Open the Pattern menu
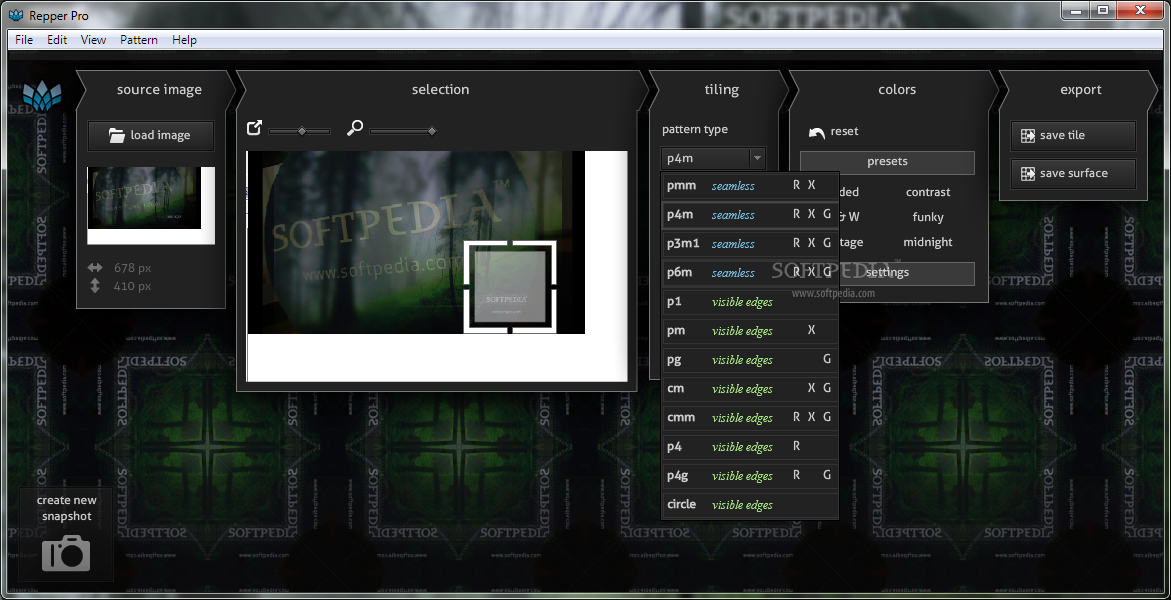This screenshot has height=600, width=1171. click(x=139, y=40)
